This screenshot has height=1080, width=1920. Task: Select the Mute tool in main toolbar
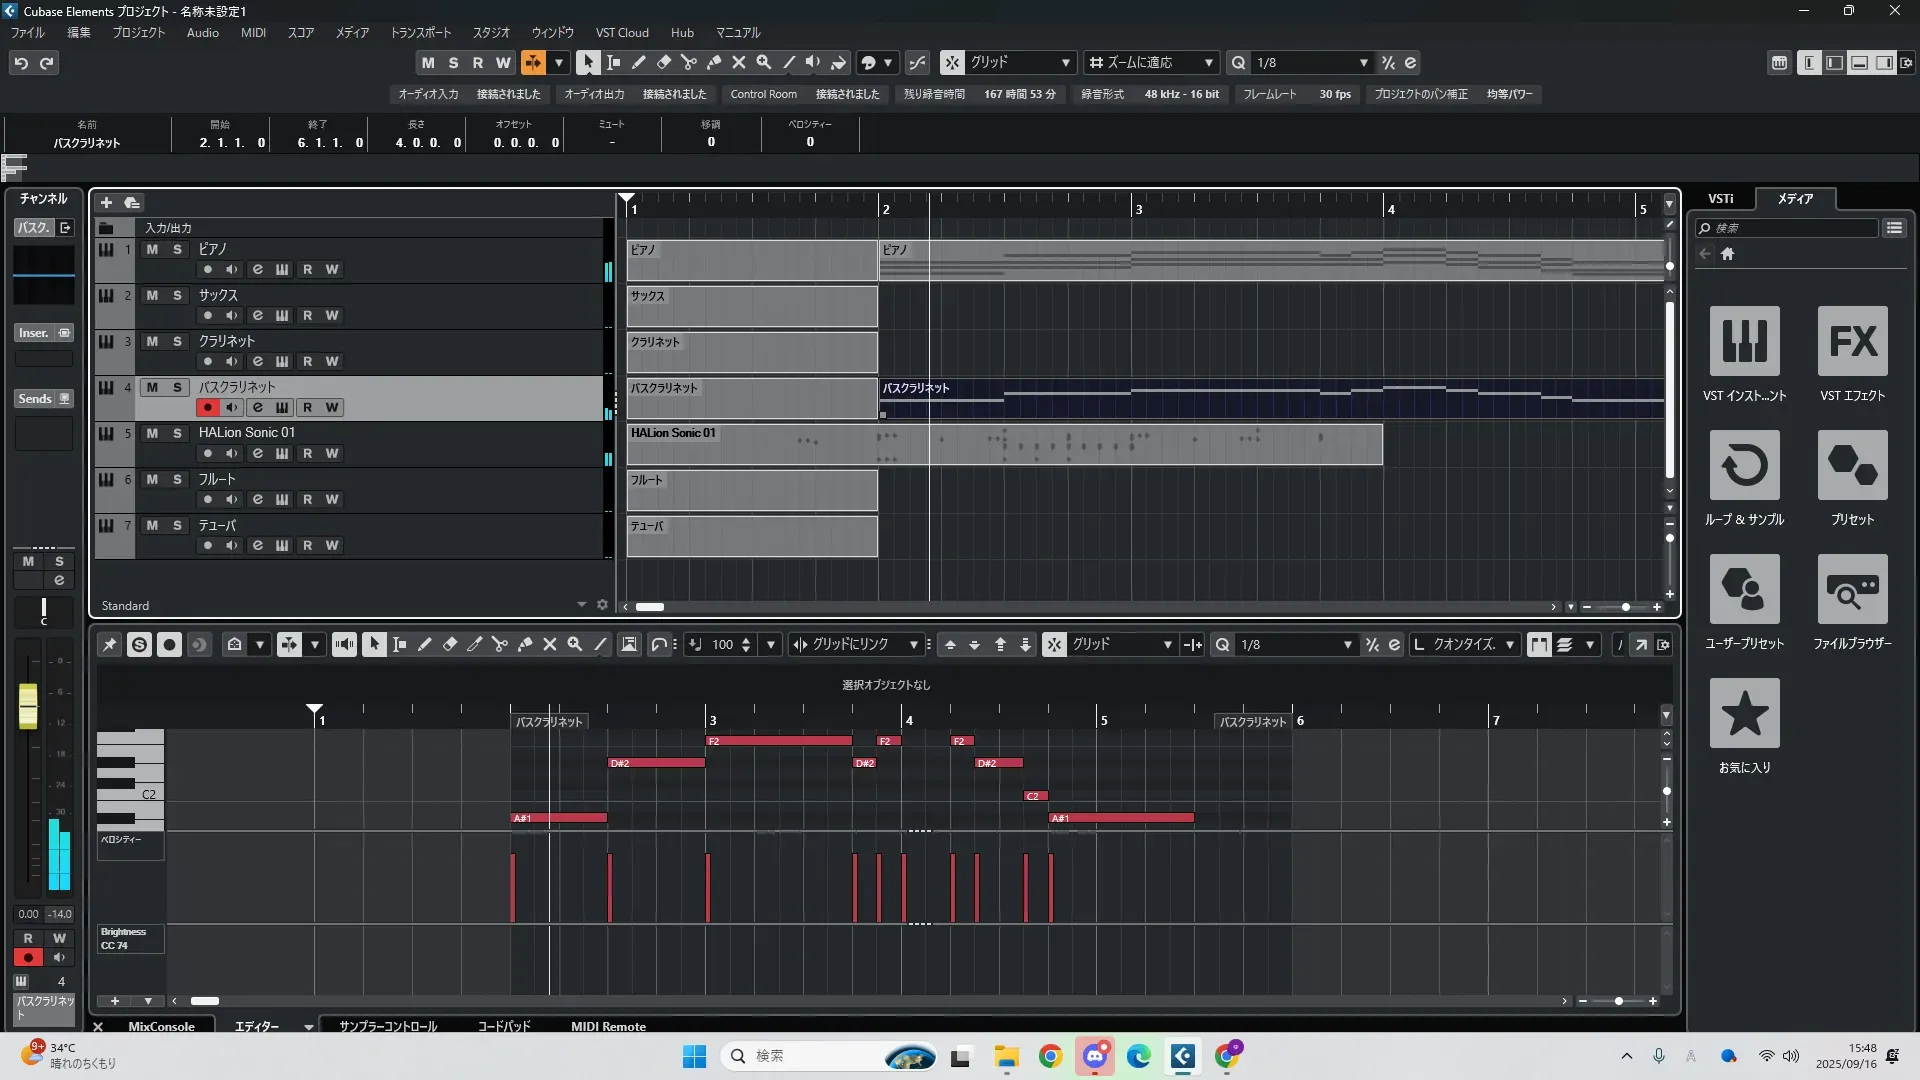[738, 62]
